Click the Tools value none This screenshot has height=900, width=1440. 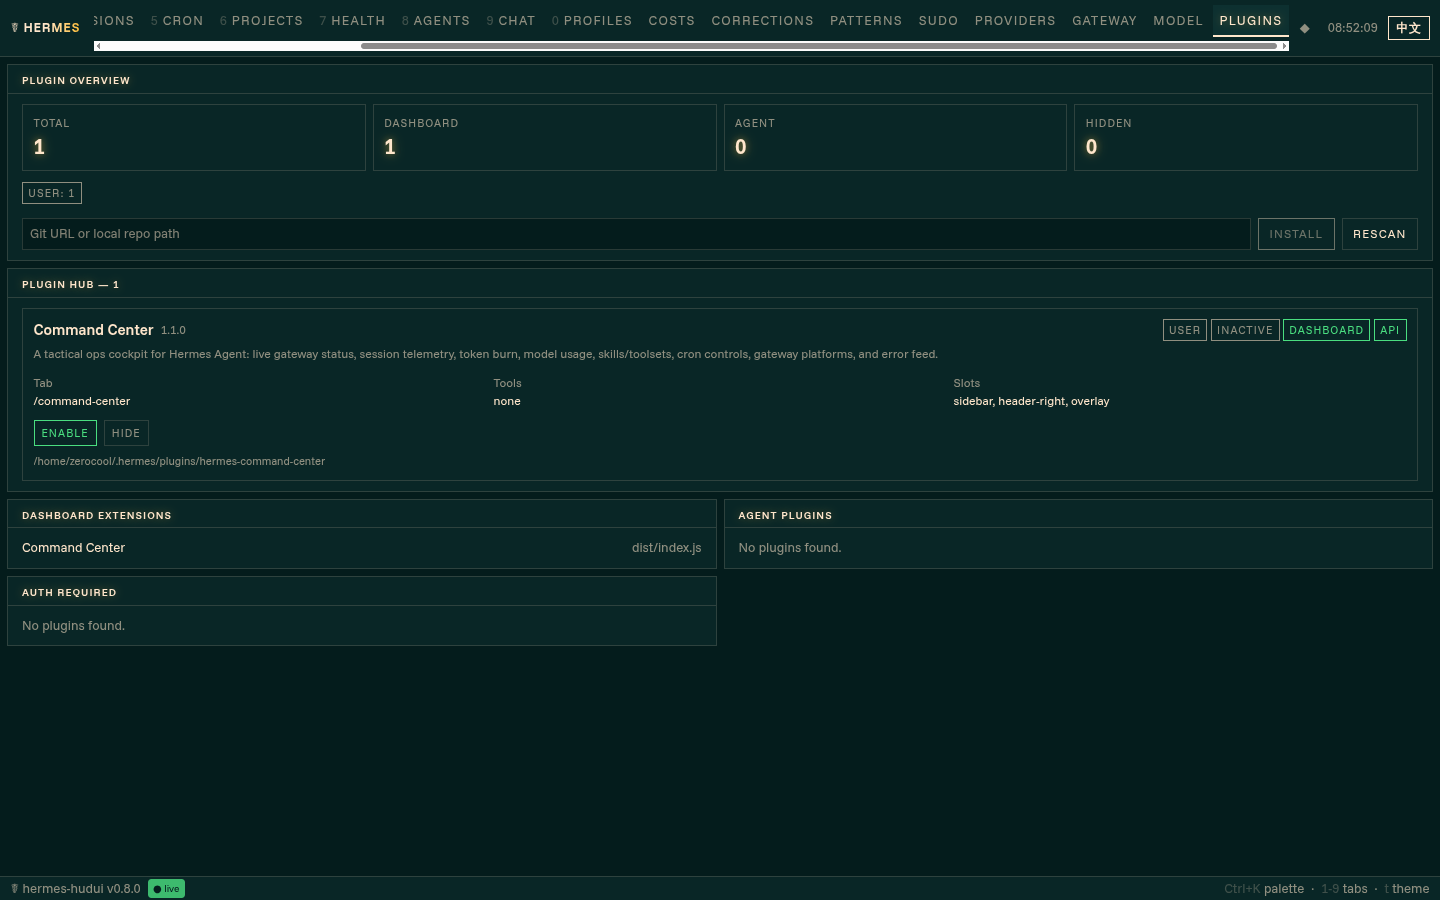507,401
